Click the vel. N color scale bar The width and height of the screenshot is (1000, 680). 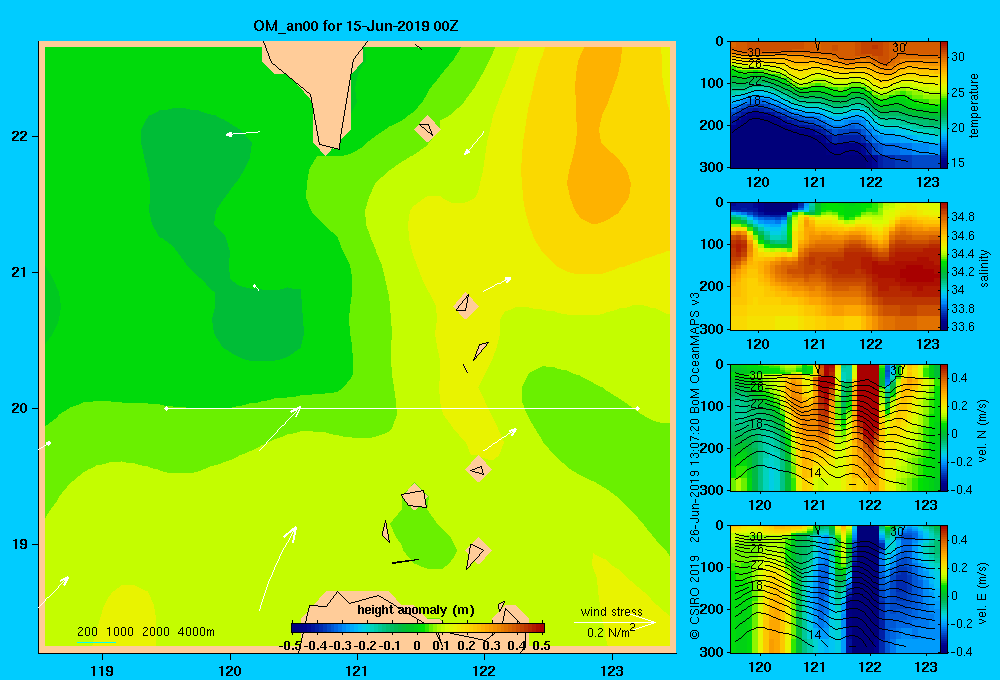[944, 427]
